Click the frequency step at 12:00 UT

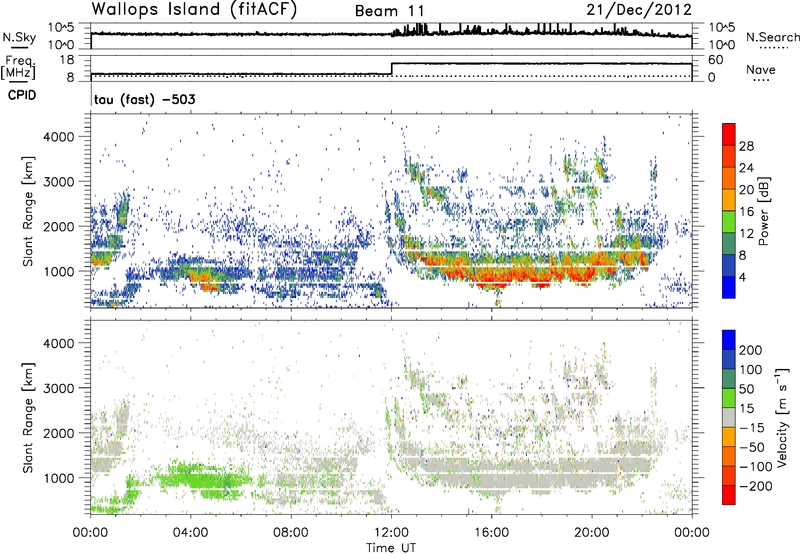(x=391, y=69)
